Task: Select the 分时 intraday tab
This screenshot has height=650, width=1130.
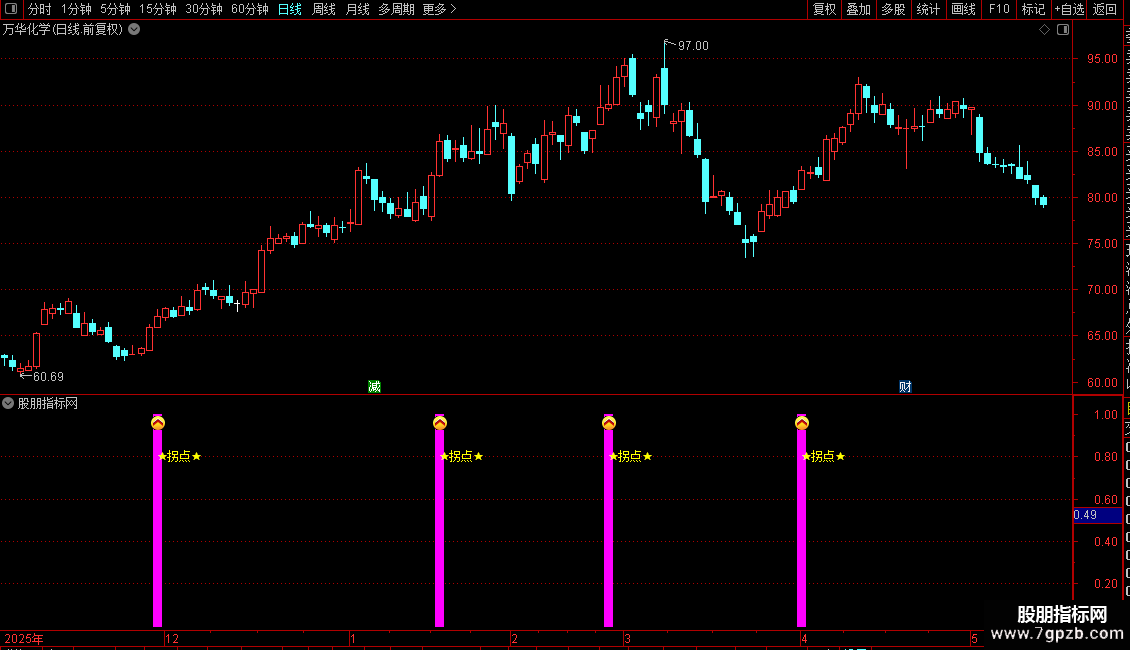Action: (40, 9)
